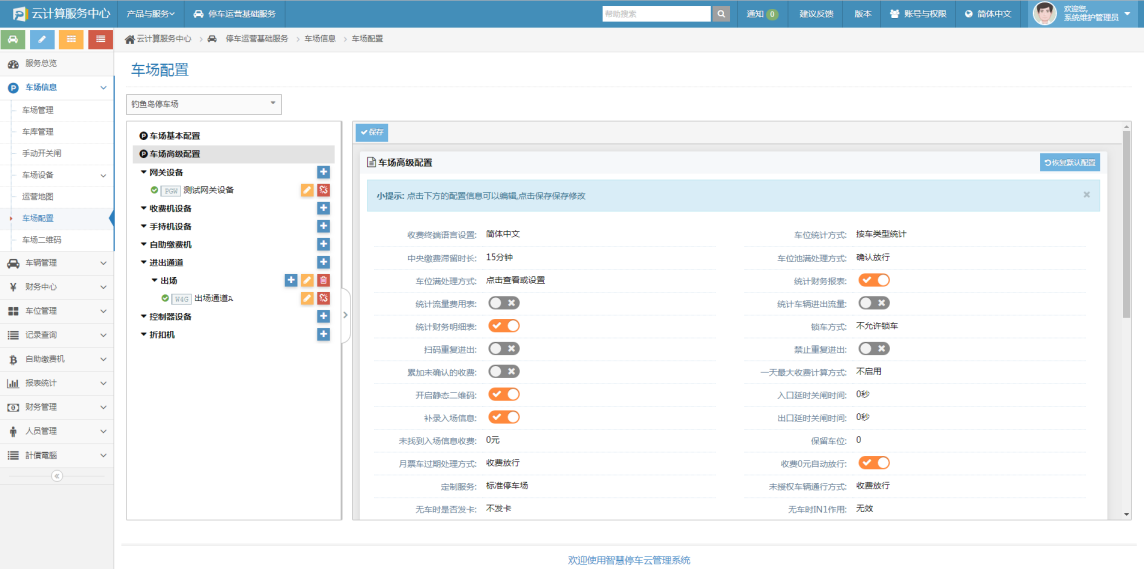Click the search magnifier button

(721, 14)
